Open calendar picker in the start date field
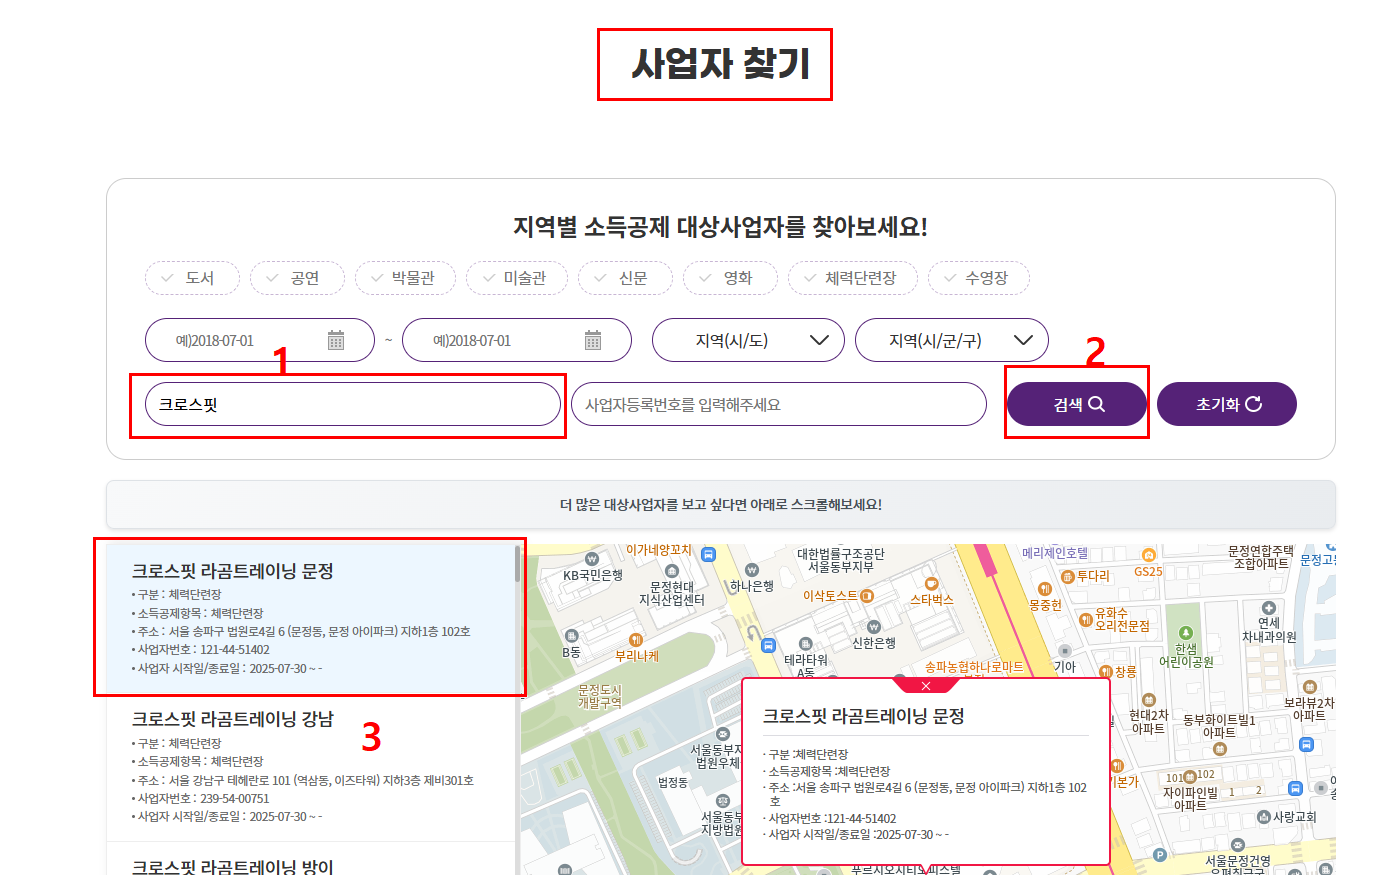Image resolution: width=1384 pixels, height=875 pixels. coord(336,340)
